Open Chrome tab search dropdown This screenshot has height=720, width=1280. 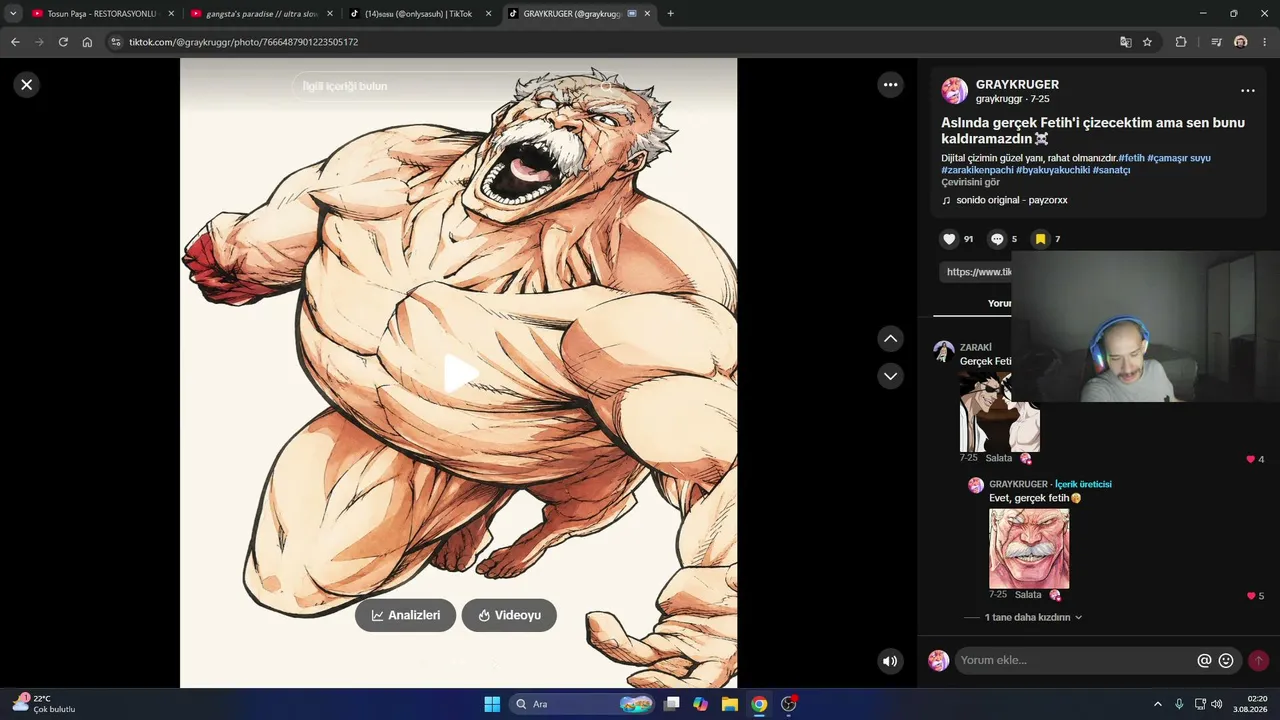pyautogui.click(x=13, y=14)
